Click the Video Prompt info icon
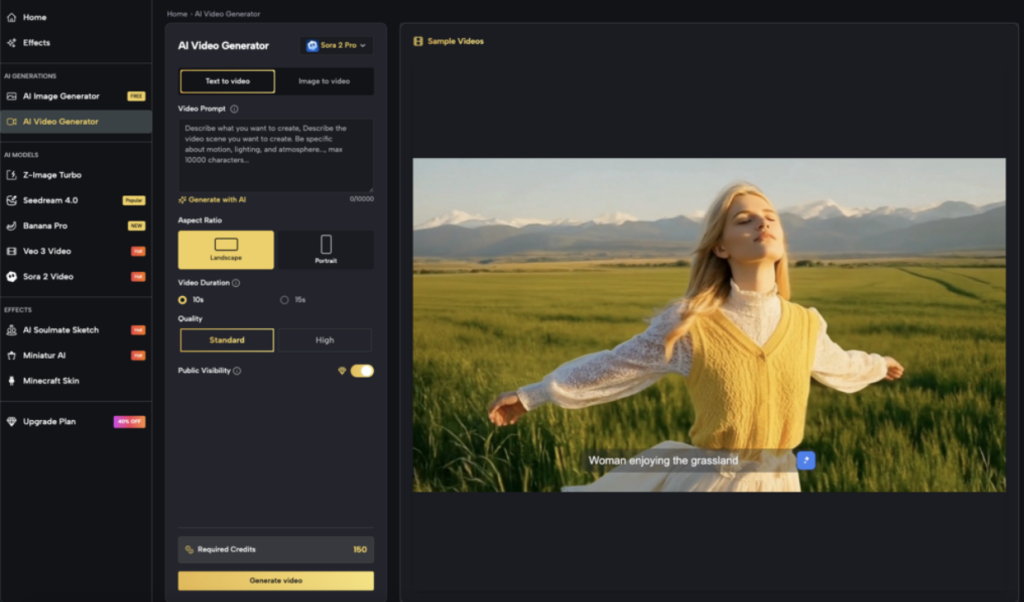1024x602 pixels. [x=234, y=109]
